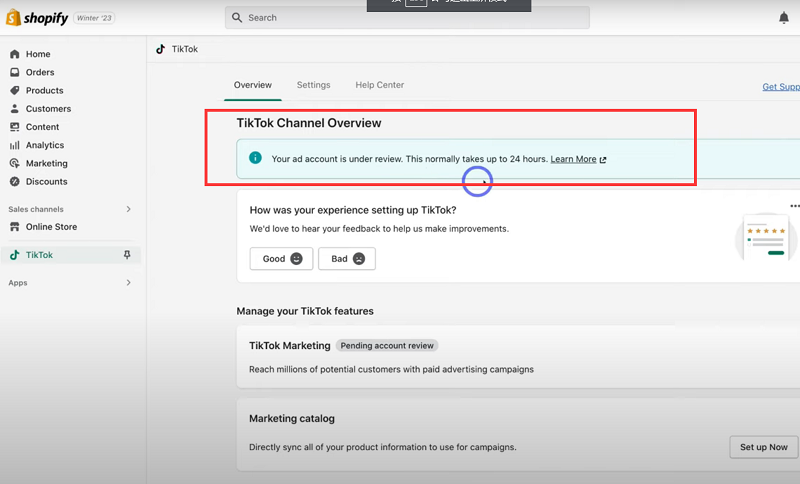Open Customers via its person icon

tap(15, 109)
